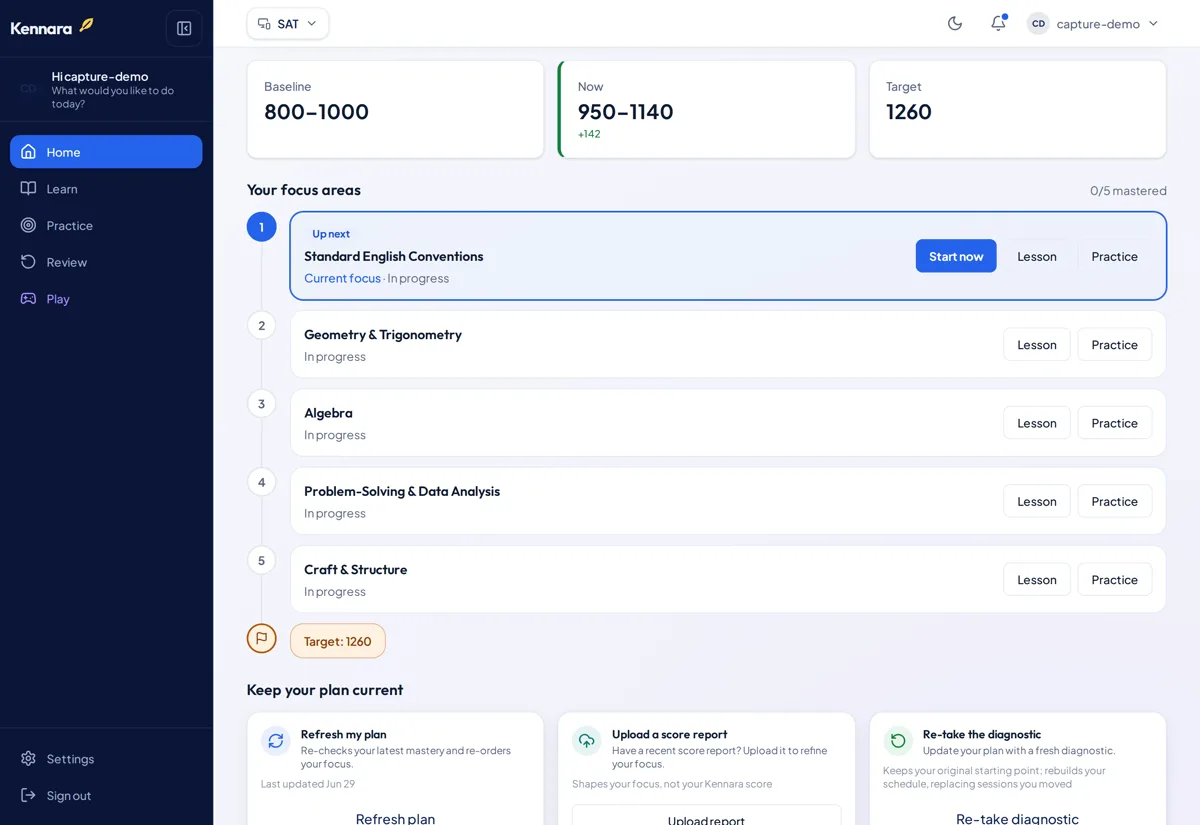1200x825 pixels.
Task: Click the Geometry & Trigonometry title
Action: [x=383, y=335]
